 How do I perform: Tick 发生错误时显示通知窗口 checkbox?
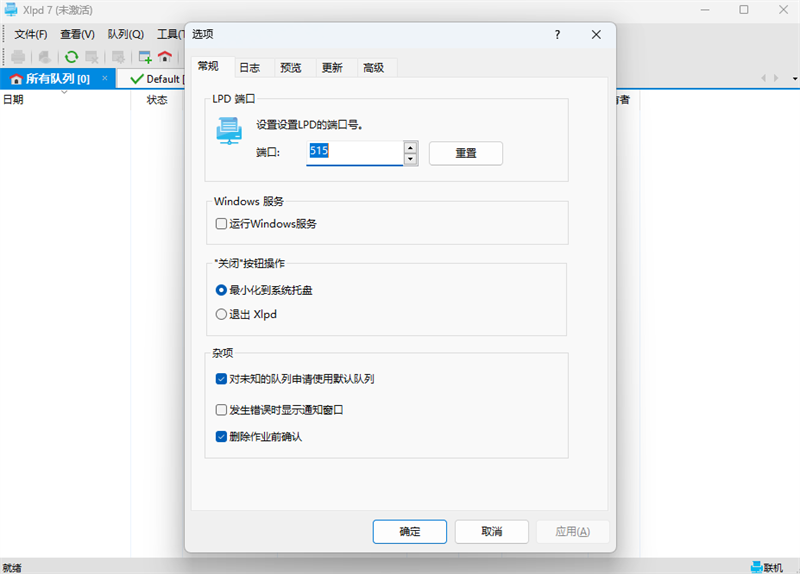(x=221, y=410)
